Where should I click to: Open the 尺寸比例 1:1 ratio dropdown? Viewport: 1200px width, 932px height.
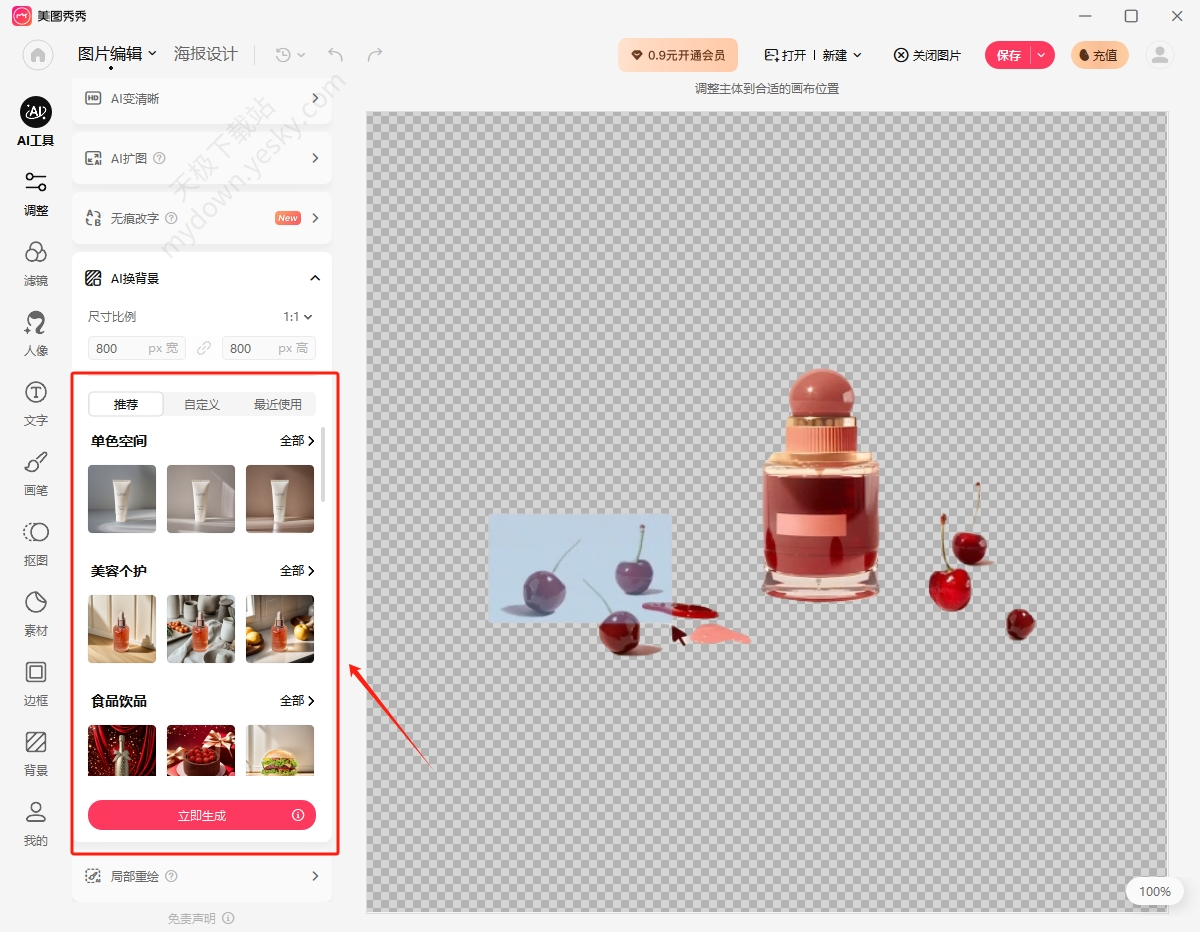(298, 317)
